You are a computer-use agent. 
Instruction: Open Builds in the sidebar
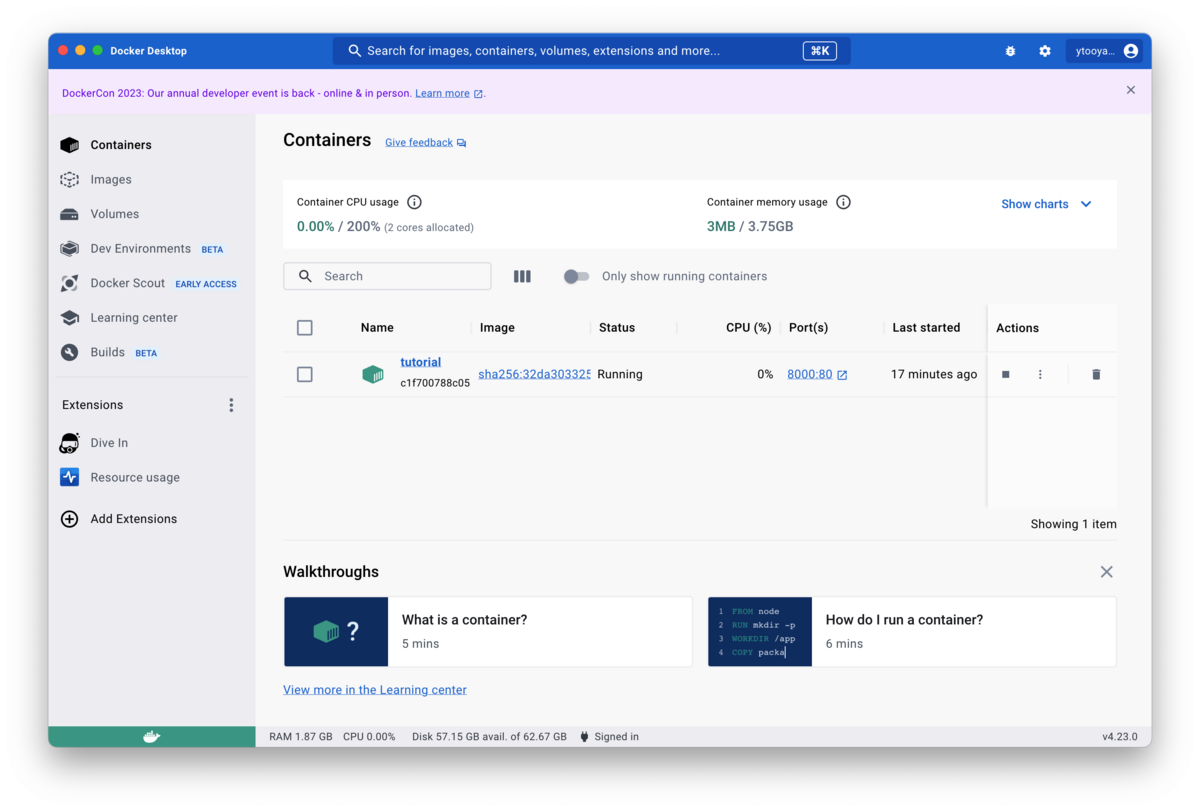pos(107,352)
